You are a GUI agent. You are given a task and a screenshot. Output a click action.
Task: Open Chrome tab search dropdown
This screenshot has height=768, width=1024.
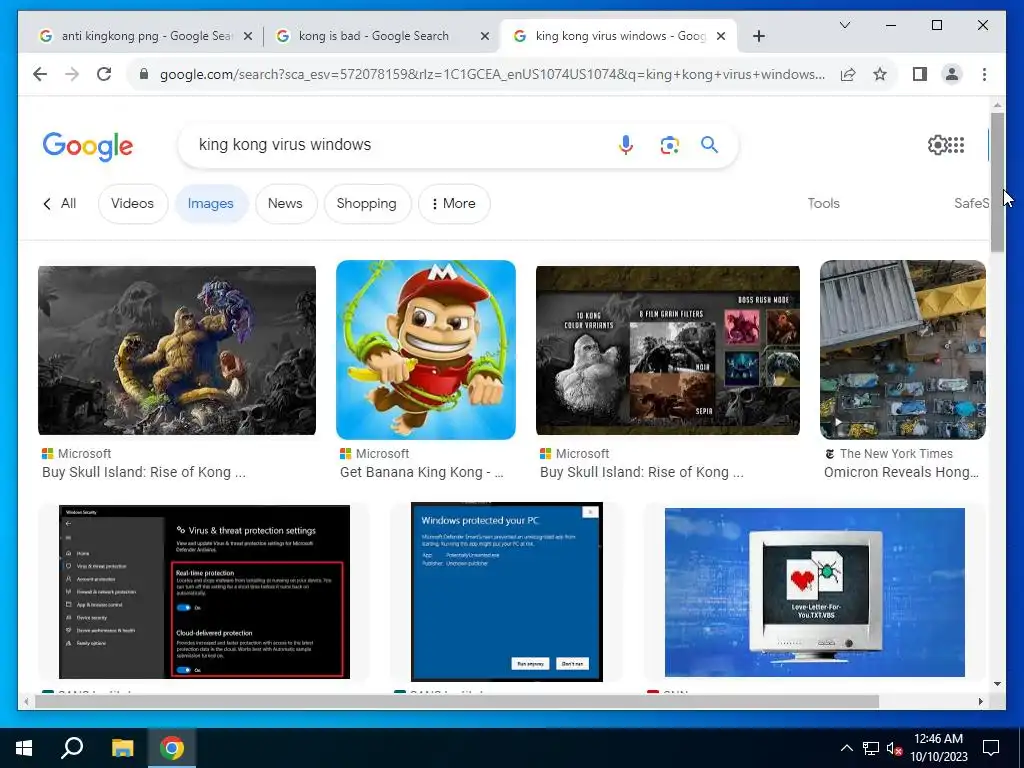[844, 25]
